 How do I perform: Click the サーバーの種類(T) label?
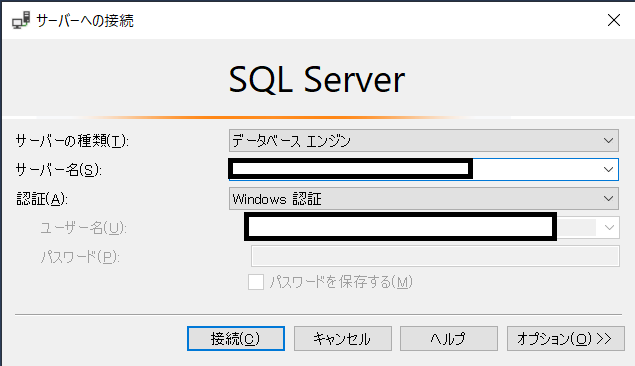tap(72, 141)
